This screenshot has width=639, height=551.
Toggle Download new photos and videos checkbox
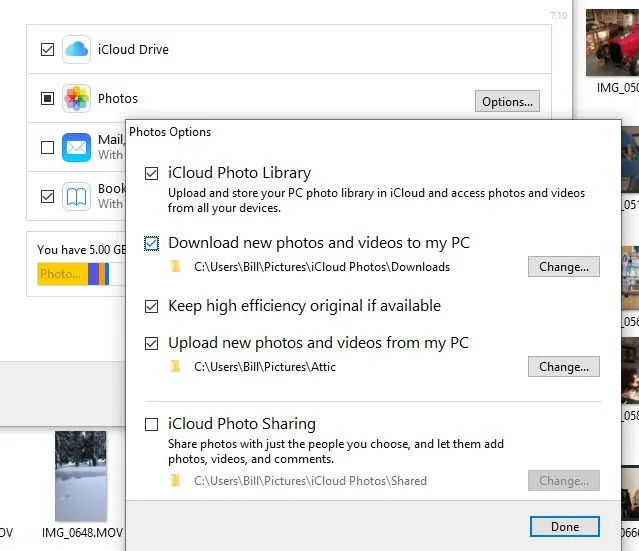click(x=152, y=243)
